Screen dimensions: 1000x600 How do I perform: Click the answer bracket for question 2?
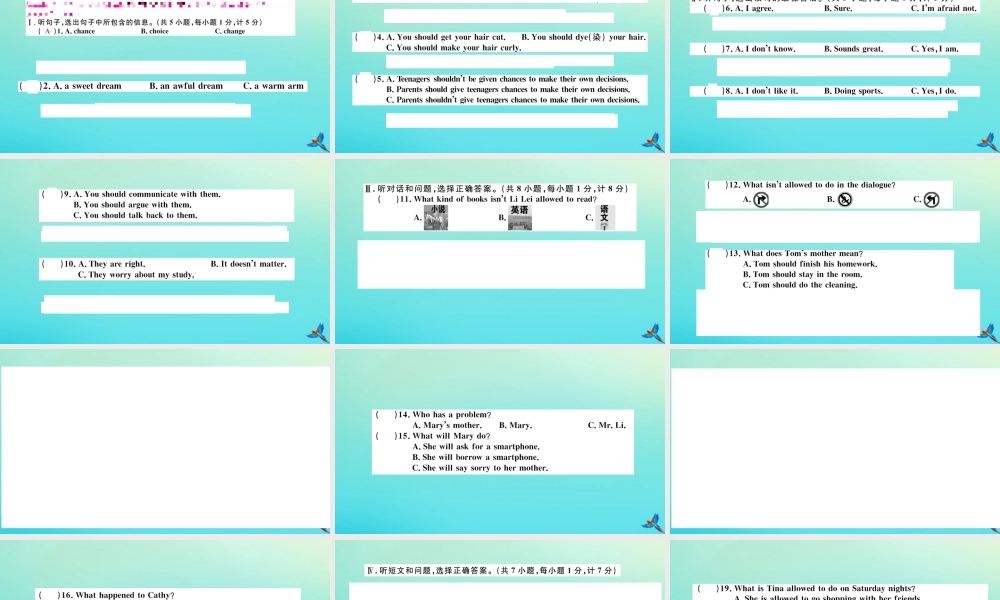point(31,86)
